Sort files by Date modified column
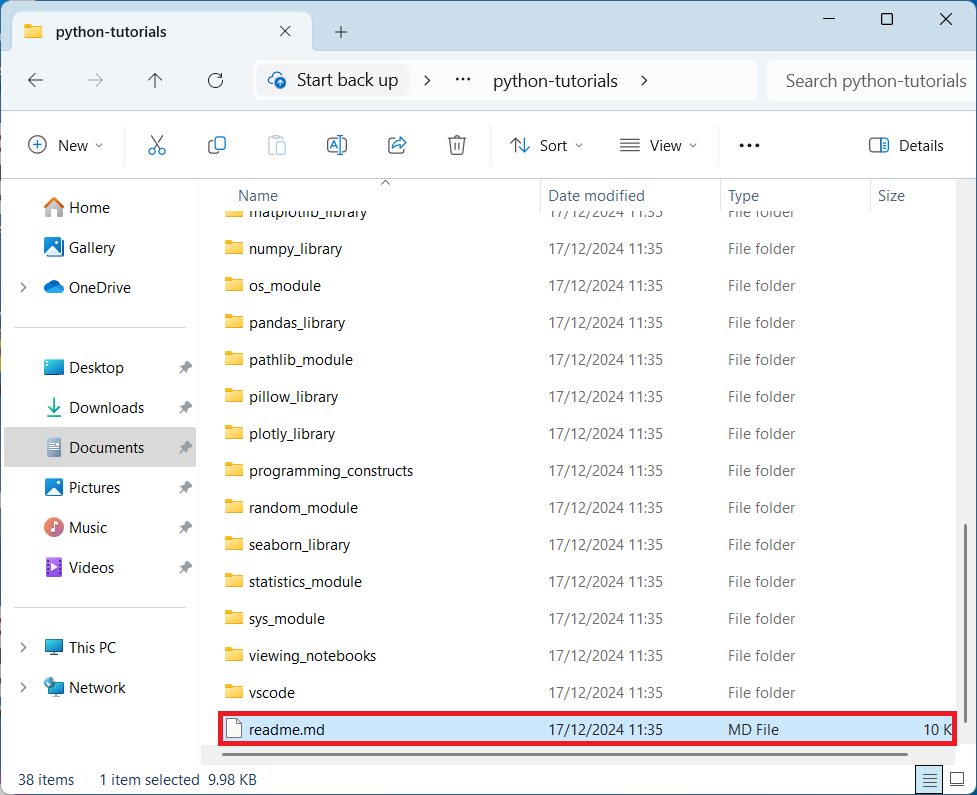This screenshot has height=795, width=977. pyautogui.click(x=597, y=196)
